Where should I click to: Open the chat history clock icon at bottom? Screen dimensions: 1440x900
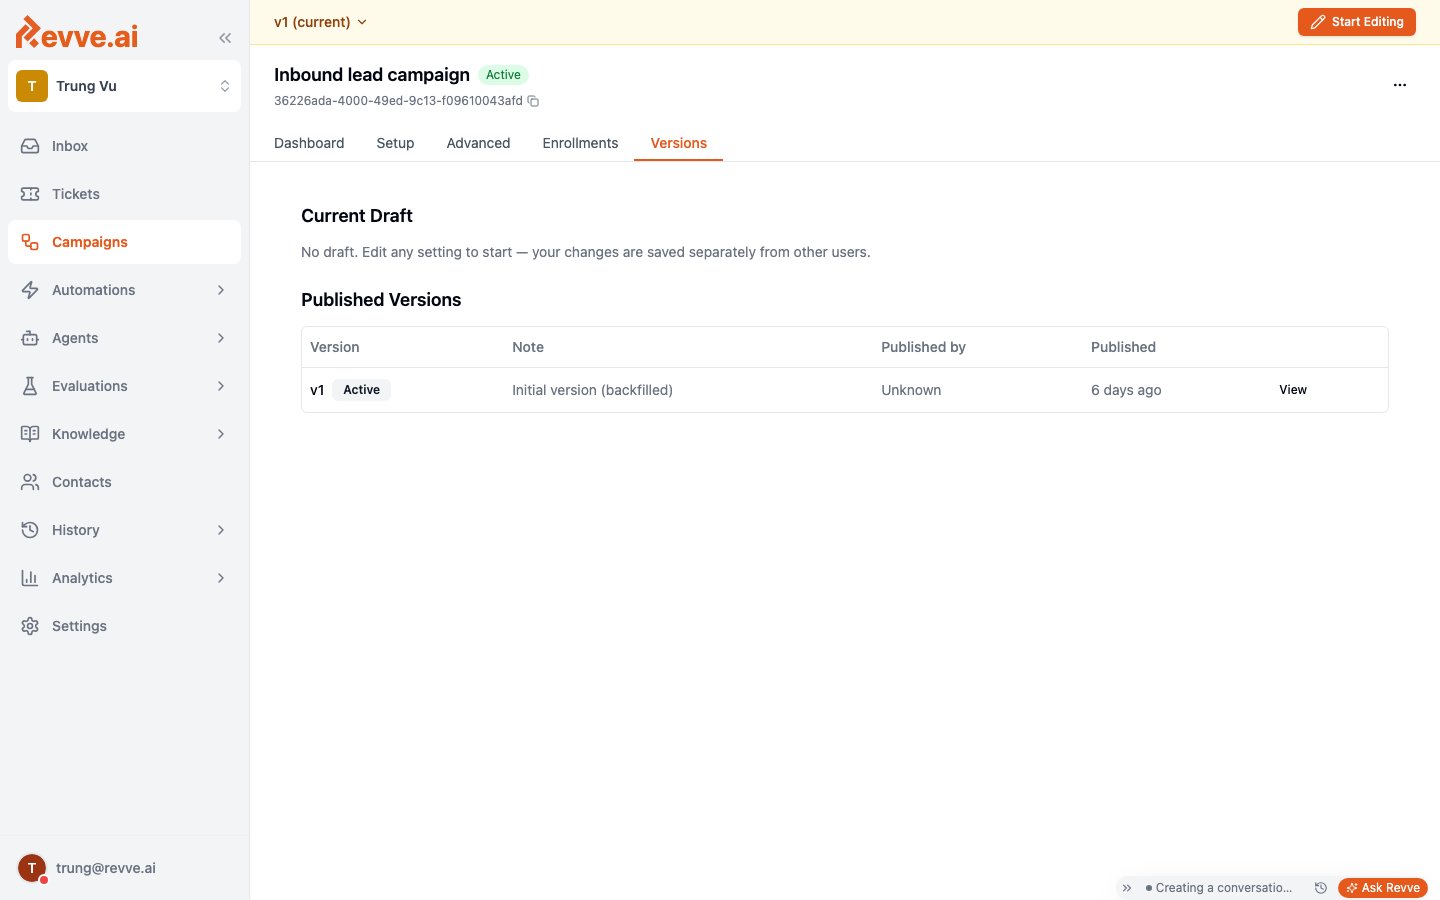1320,888
